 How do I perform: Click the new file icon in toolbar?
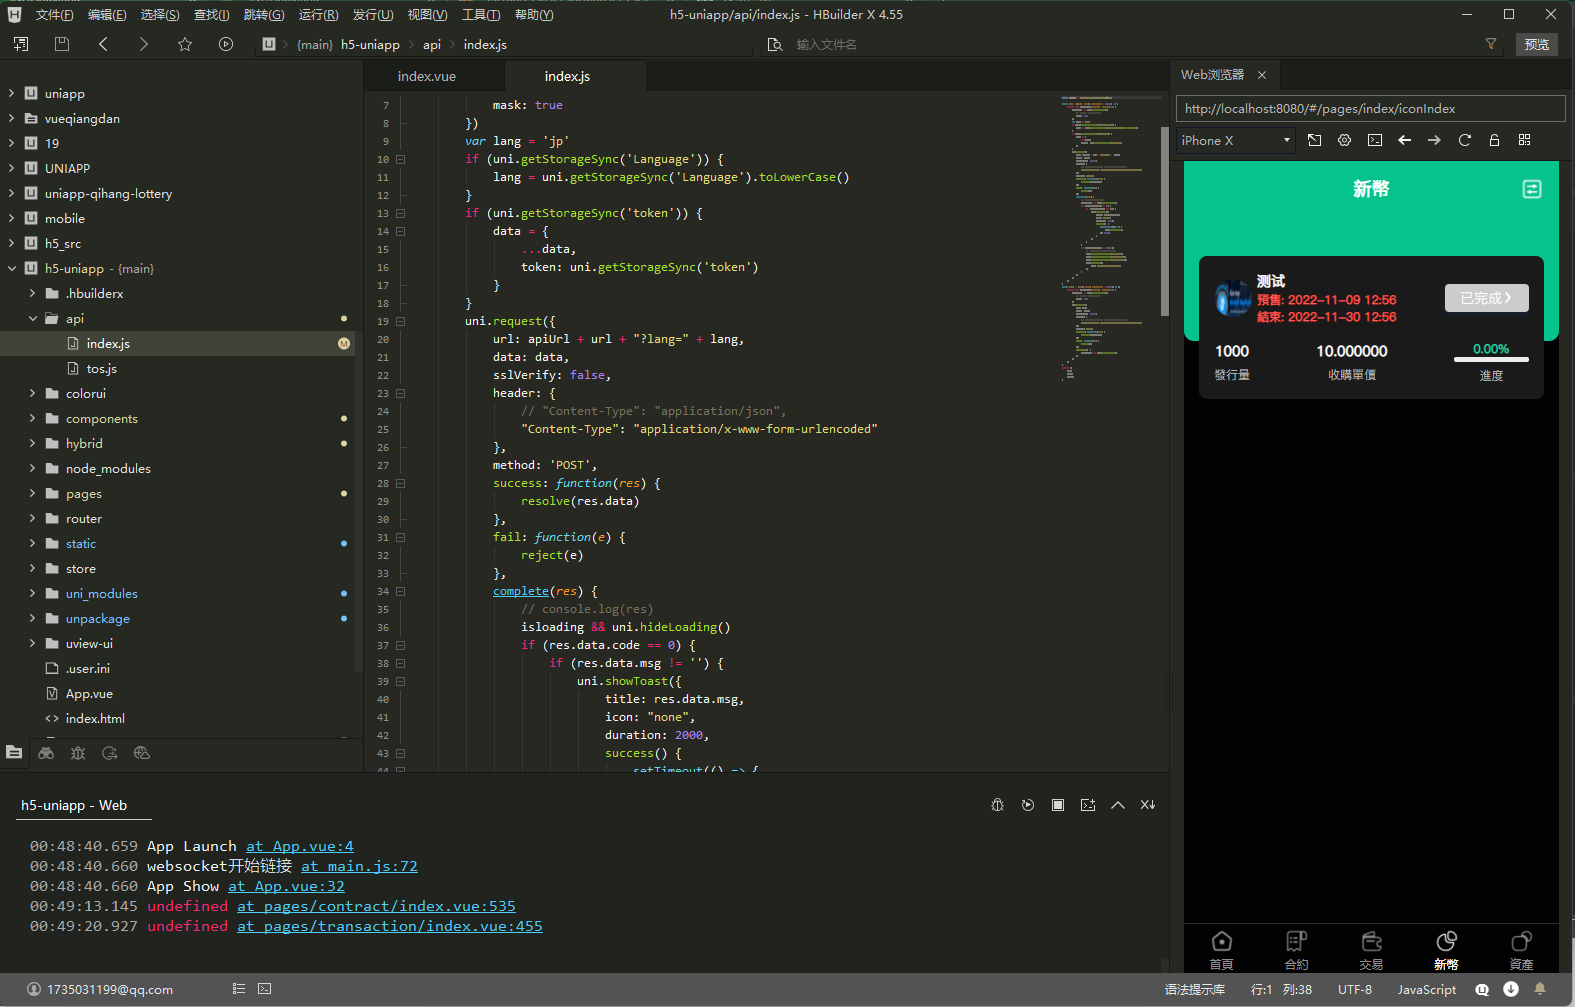tap(21, 44)
